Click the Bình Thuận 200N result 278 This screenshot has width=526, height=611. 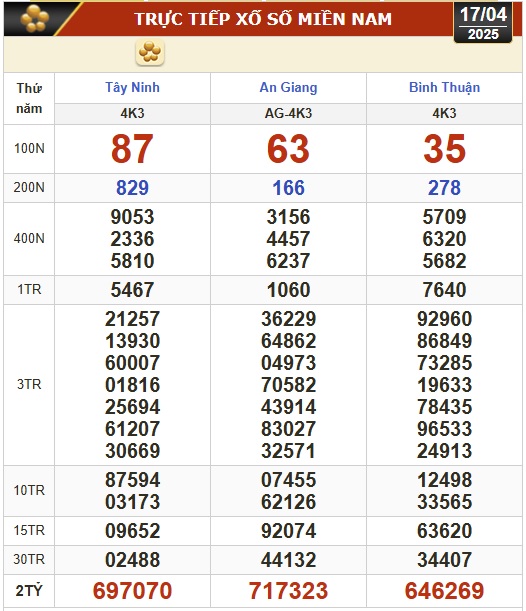[x=444, y=187]
